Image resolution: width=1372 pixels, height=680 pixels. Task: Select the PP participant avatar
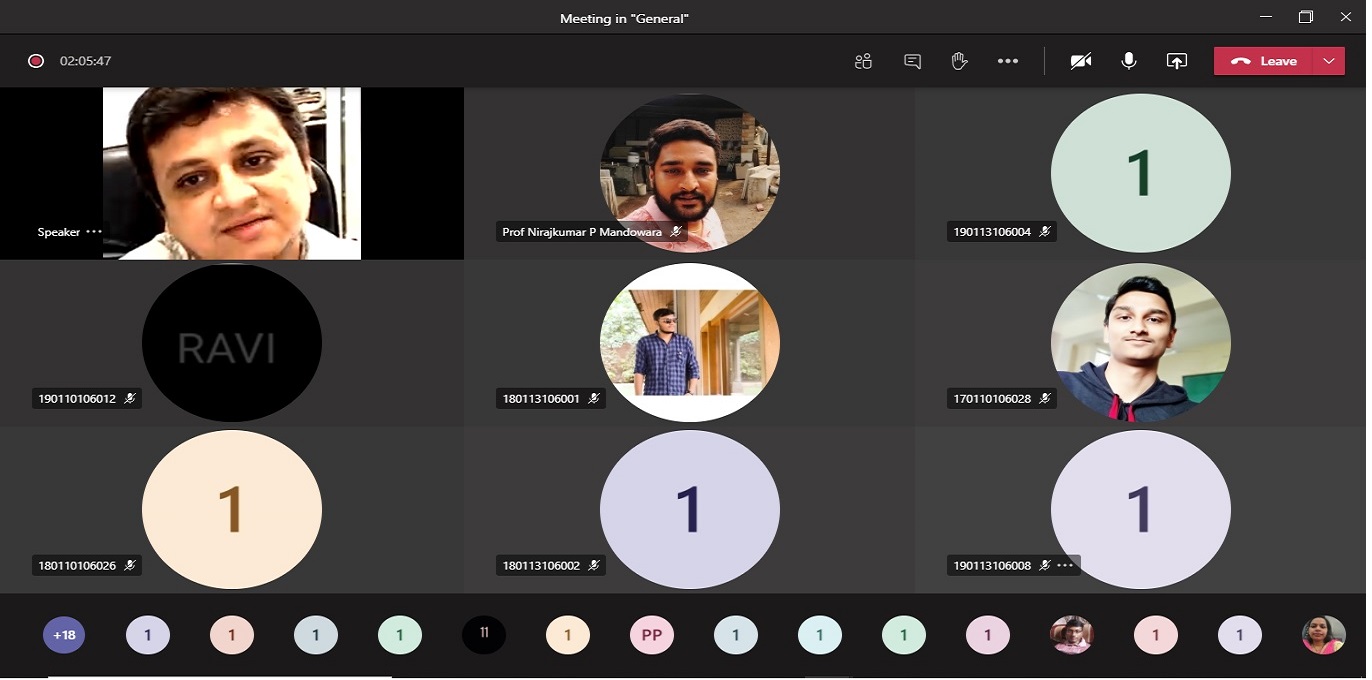[651, 635]
